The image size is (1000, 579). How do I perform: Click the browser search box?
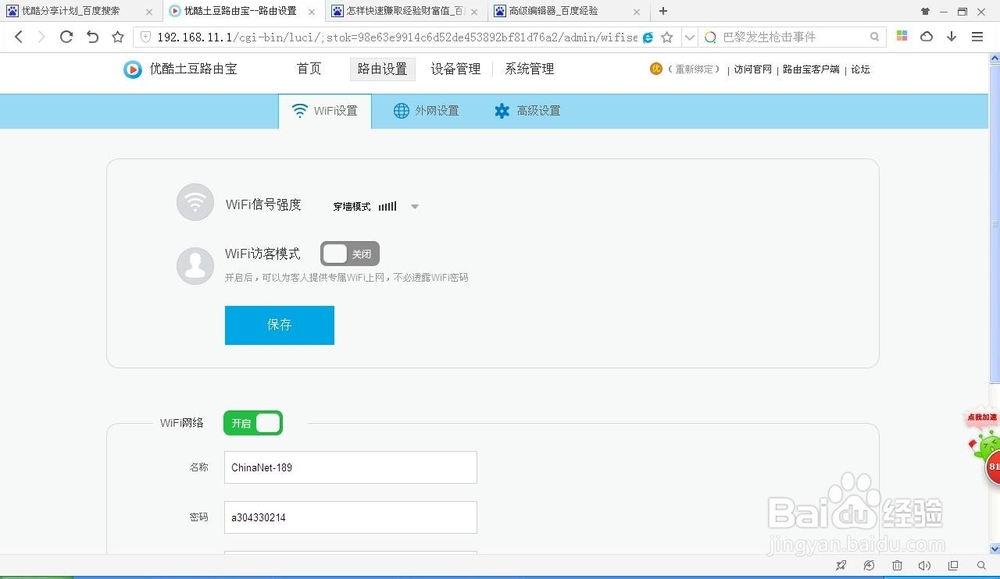(x=793, y=37)
